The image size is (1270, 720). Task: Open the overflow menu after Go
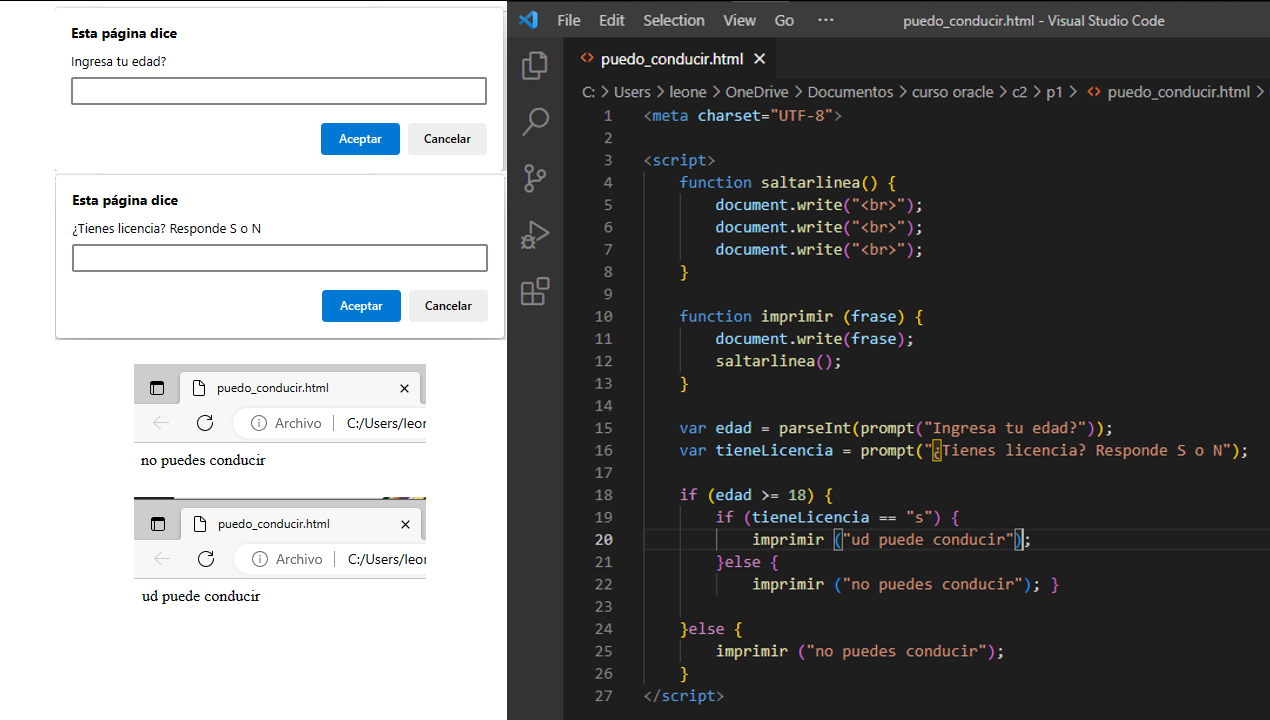coord(825,20)
